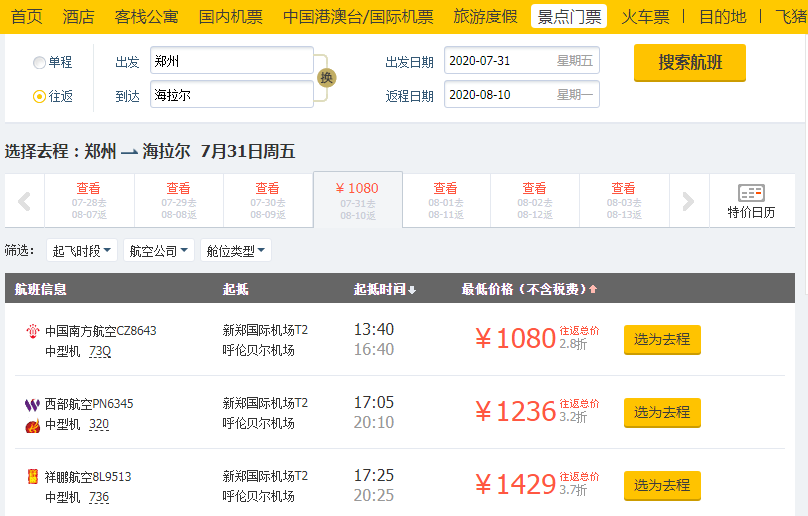This screenshot has width=808, height=516.
Task: Select the 08-01 departure date cell
Action: point(445,201)
